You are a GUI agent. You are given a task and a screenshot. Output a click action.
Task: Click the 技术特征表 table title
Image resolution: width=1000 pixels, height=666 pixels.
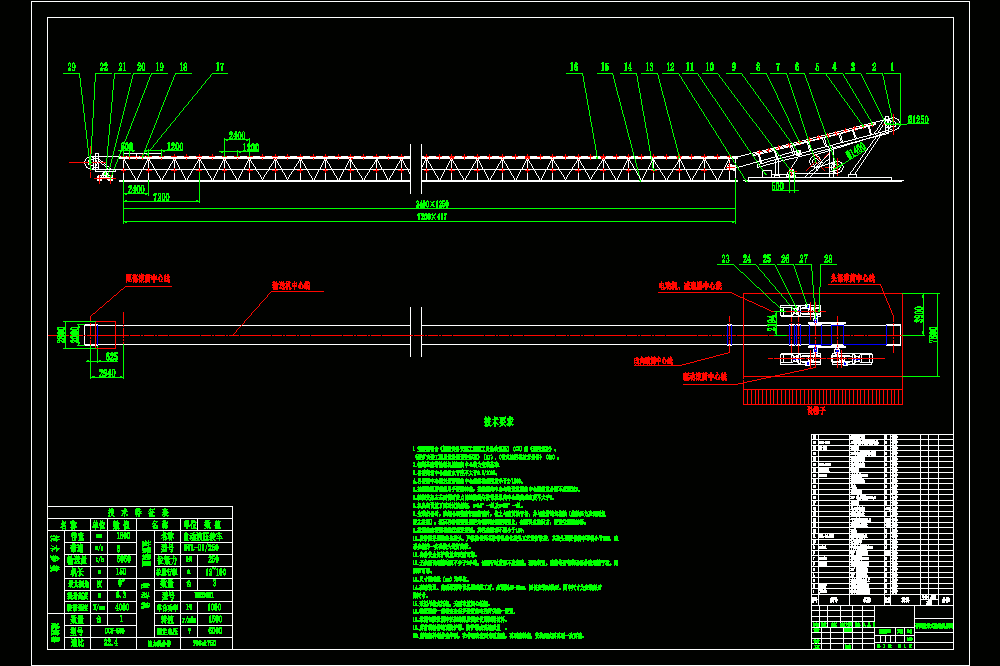(138, 512)
